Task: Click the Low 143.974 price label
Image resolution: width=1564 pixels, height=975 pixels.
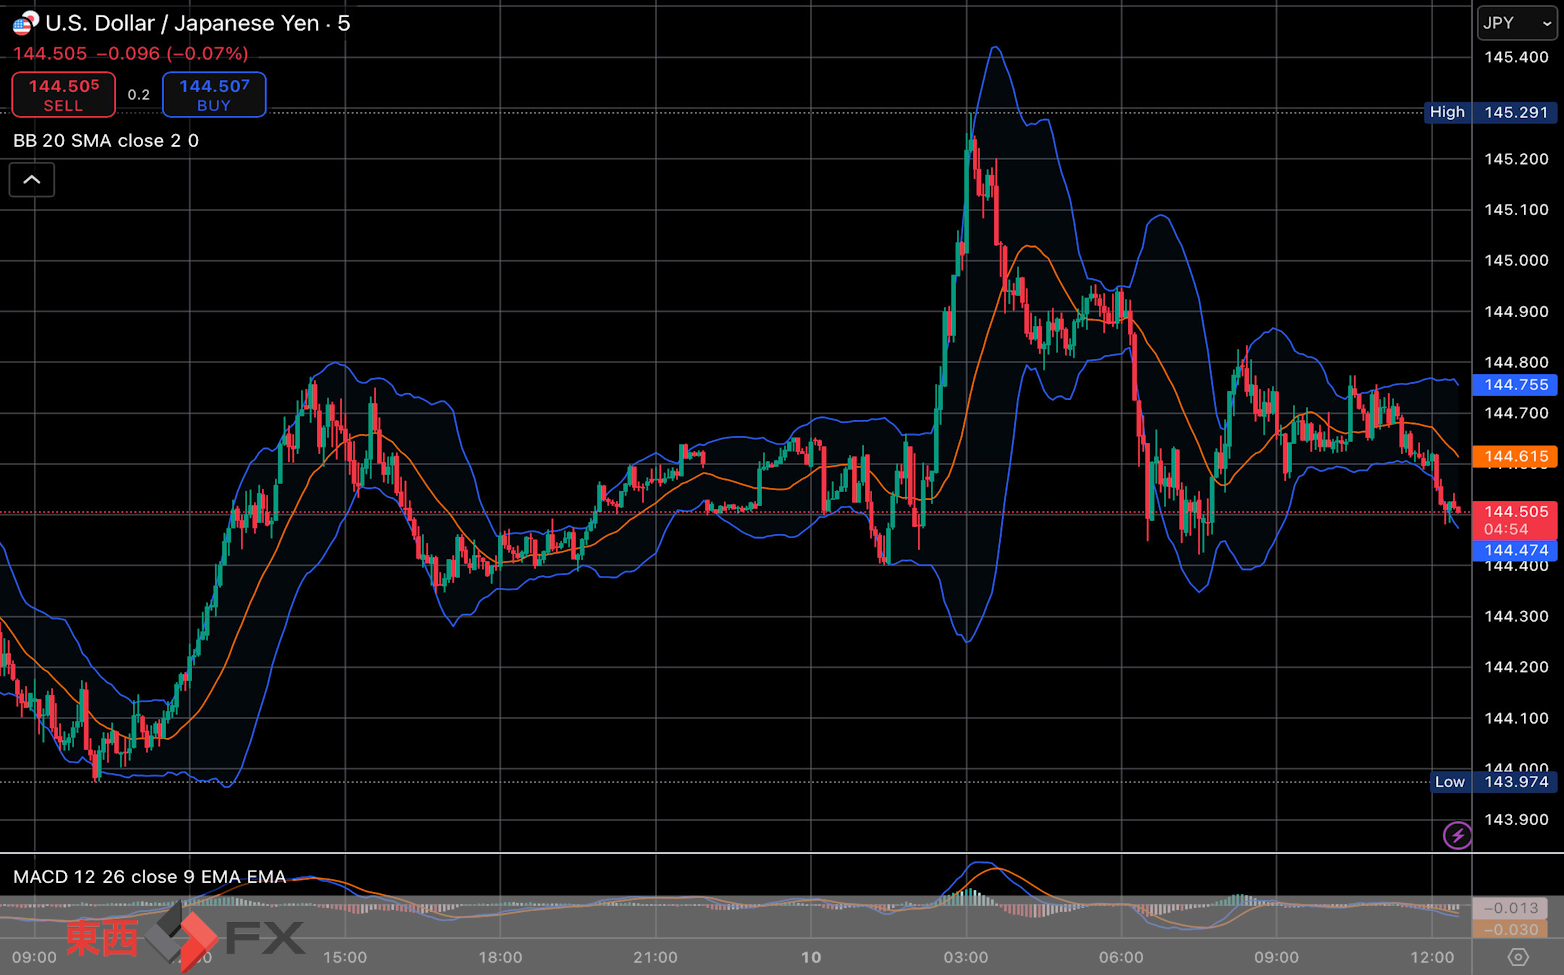Action: point(1494,782)
